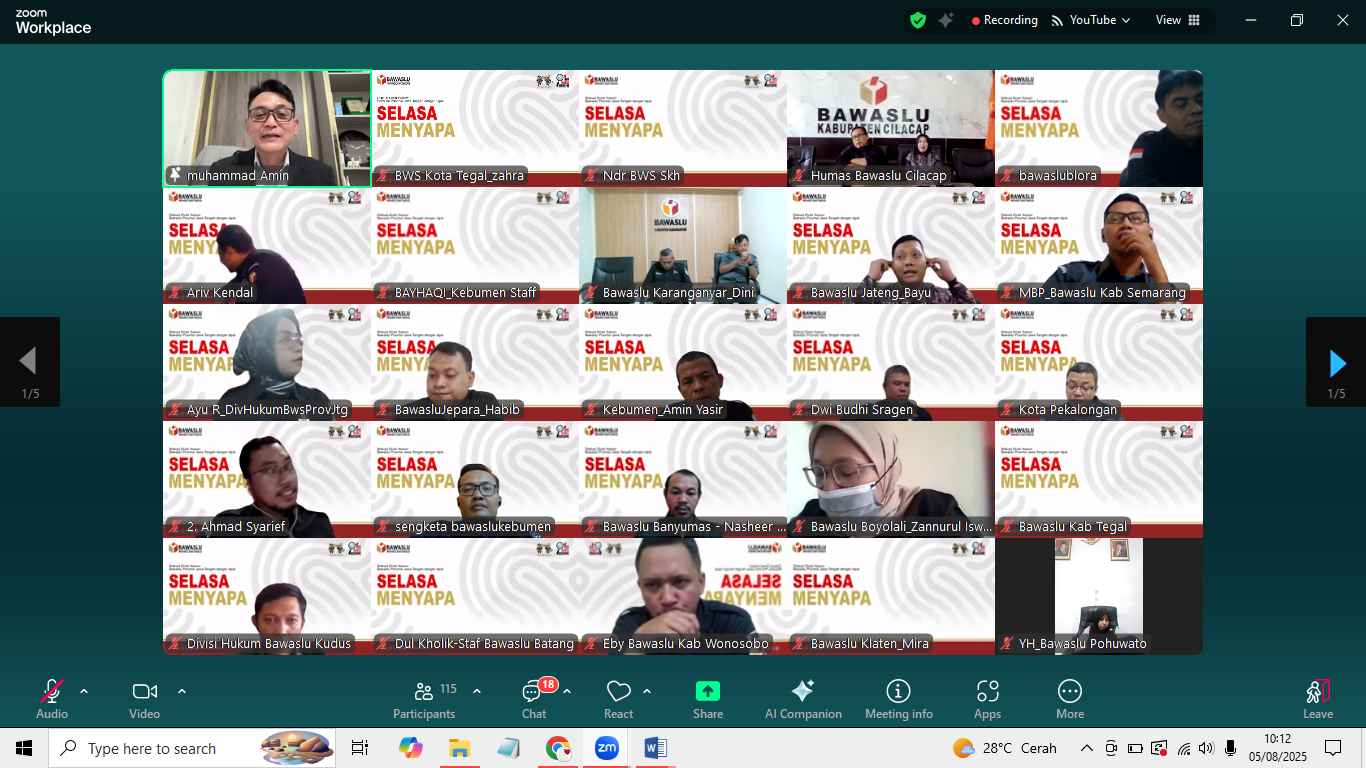Open the Participants panel
1366x768 pixels.
[424, 697]
